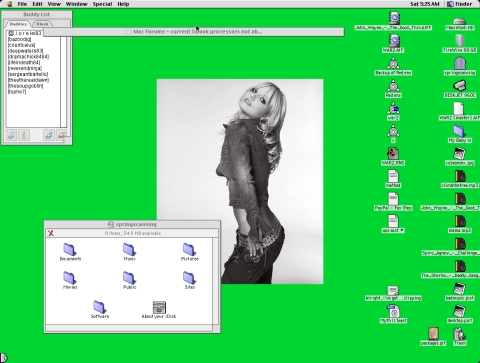Open the Edit menu

click(37, 4)
